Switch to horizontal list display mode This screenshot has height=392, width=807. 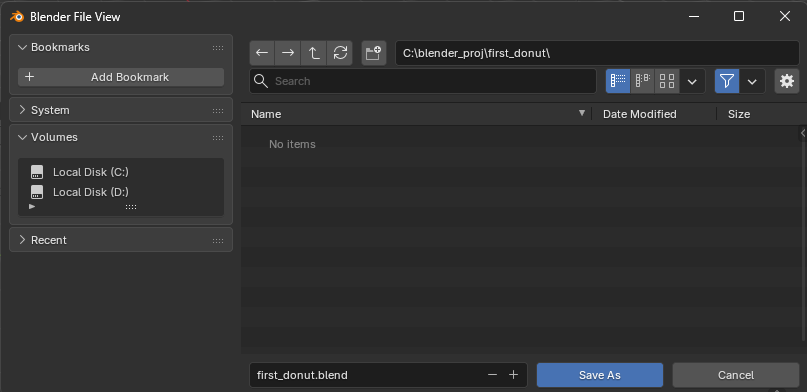[642, 81]
